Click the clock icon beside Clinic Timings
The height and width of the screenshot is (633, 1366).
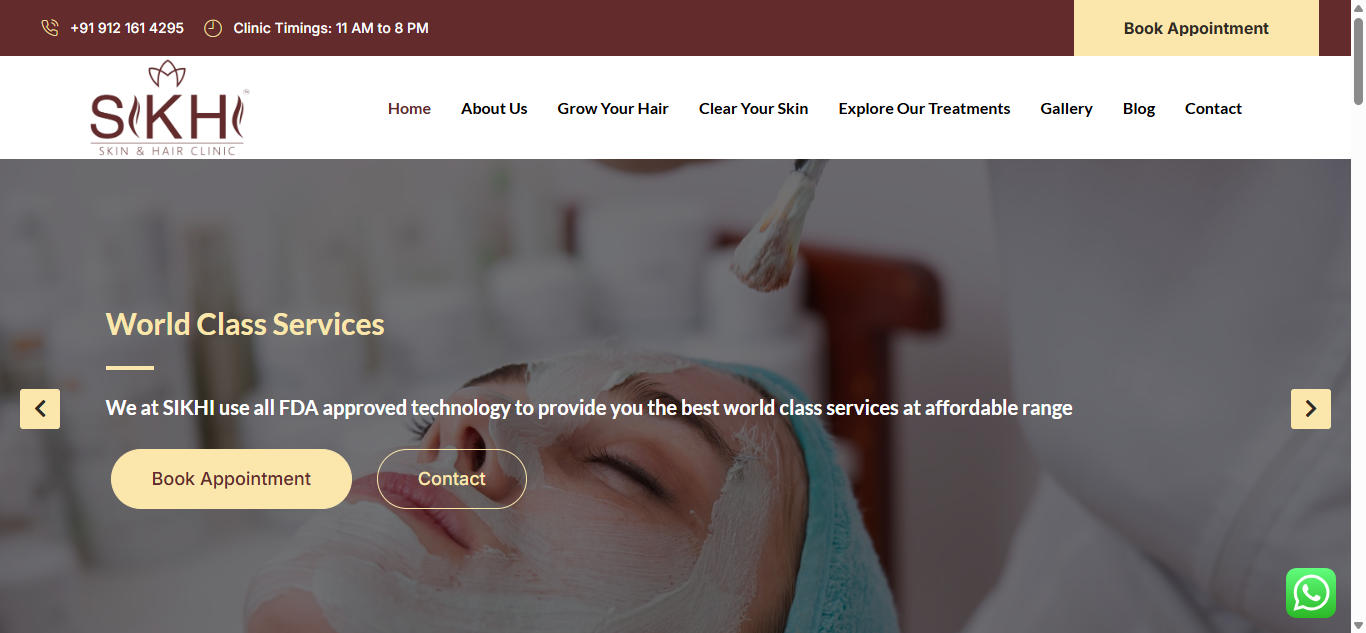(213, 28)
